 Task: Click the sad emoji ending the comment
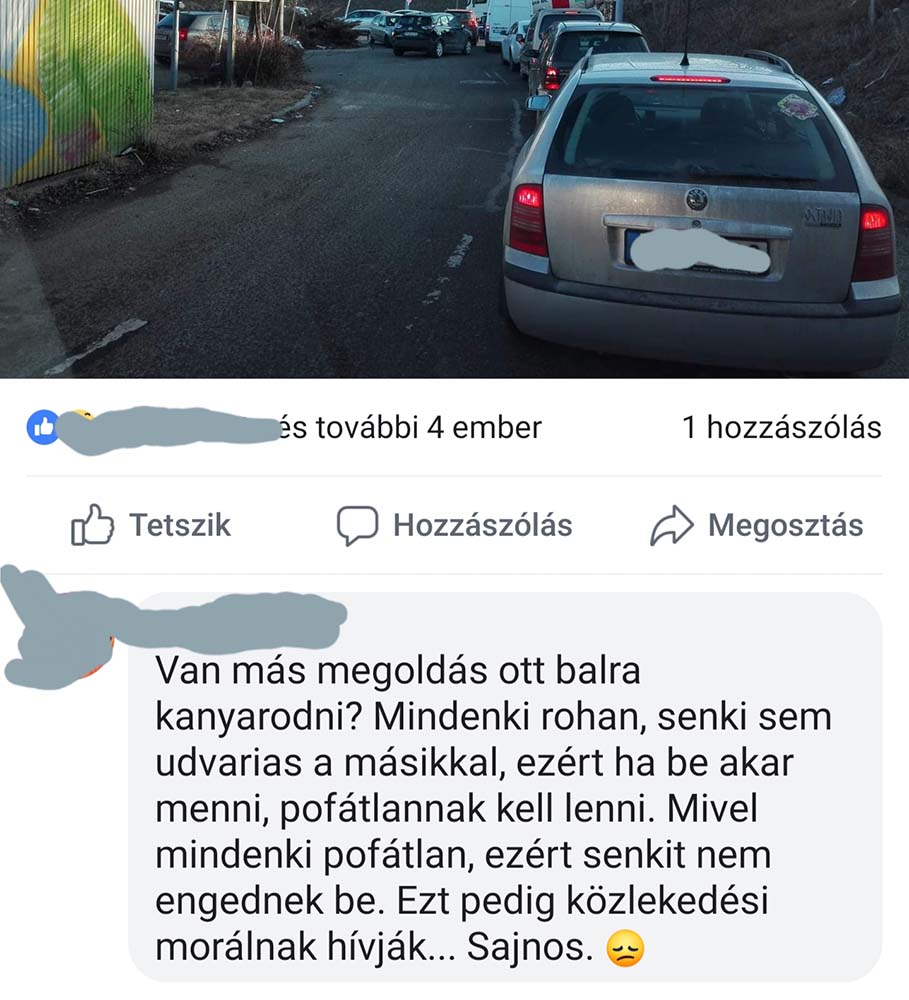coord(624,949)
